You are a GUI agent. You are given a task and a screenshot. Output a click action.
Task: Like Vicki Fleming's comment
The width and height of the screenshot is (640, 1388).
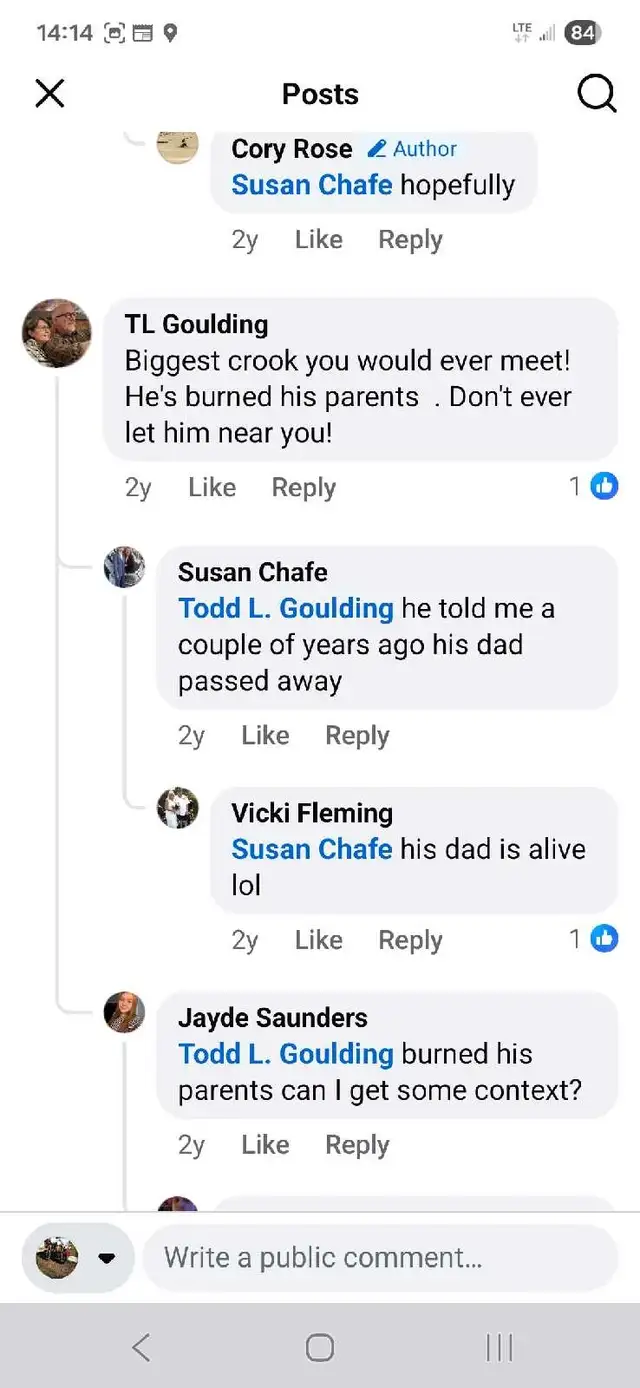point(318,941)
